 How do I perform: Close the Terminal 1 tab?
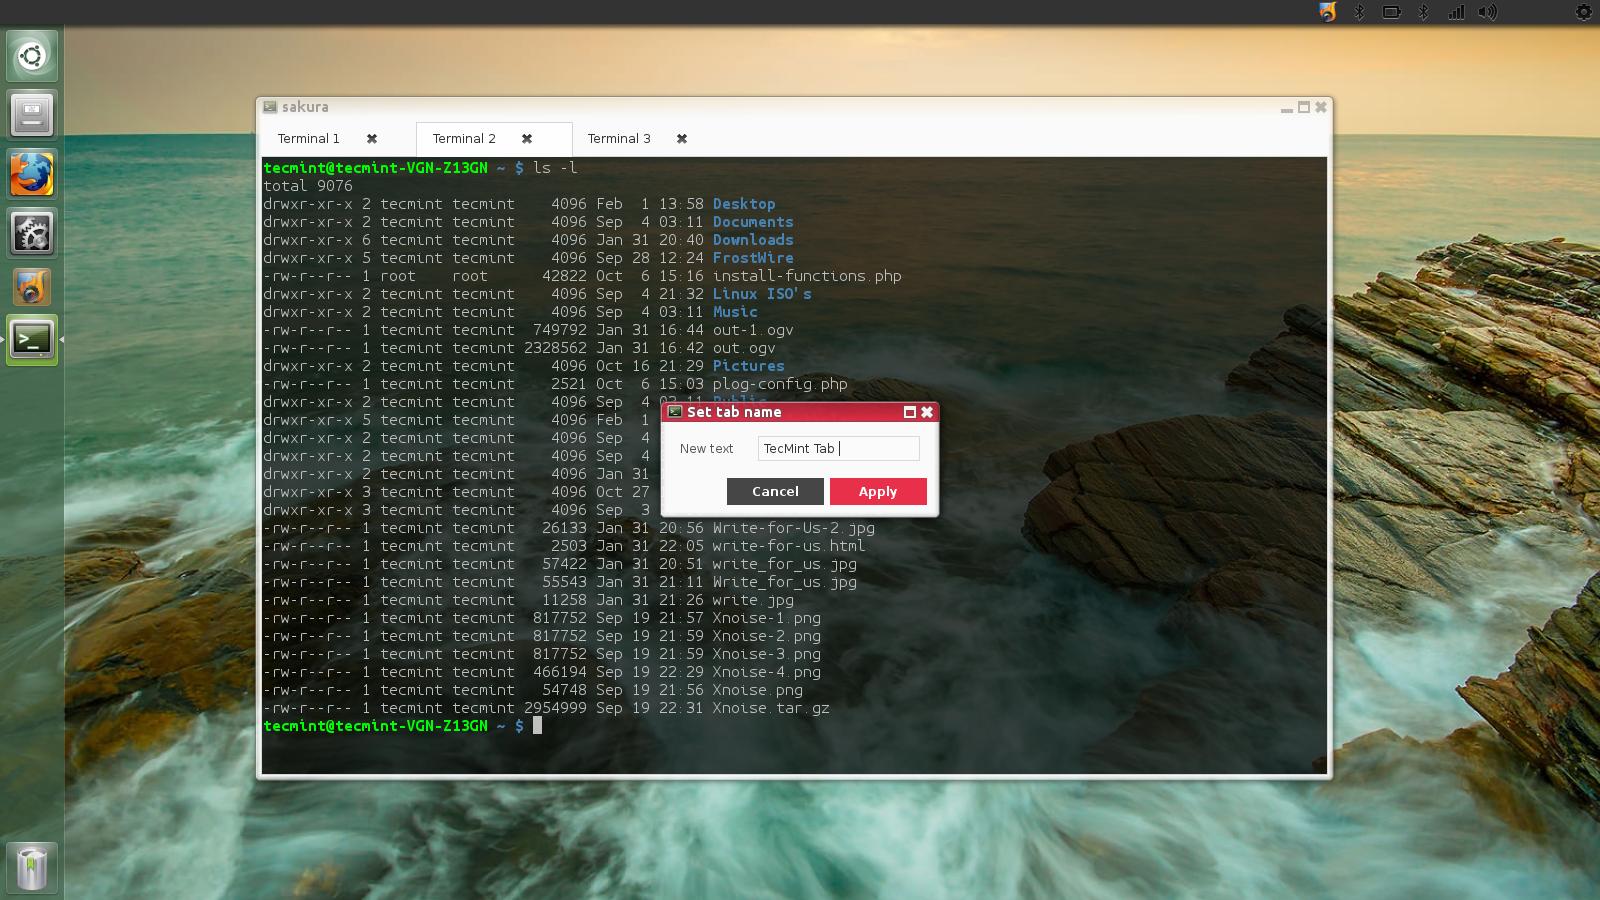372,139
